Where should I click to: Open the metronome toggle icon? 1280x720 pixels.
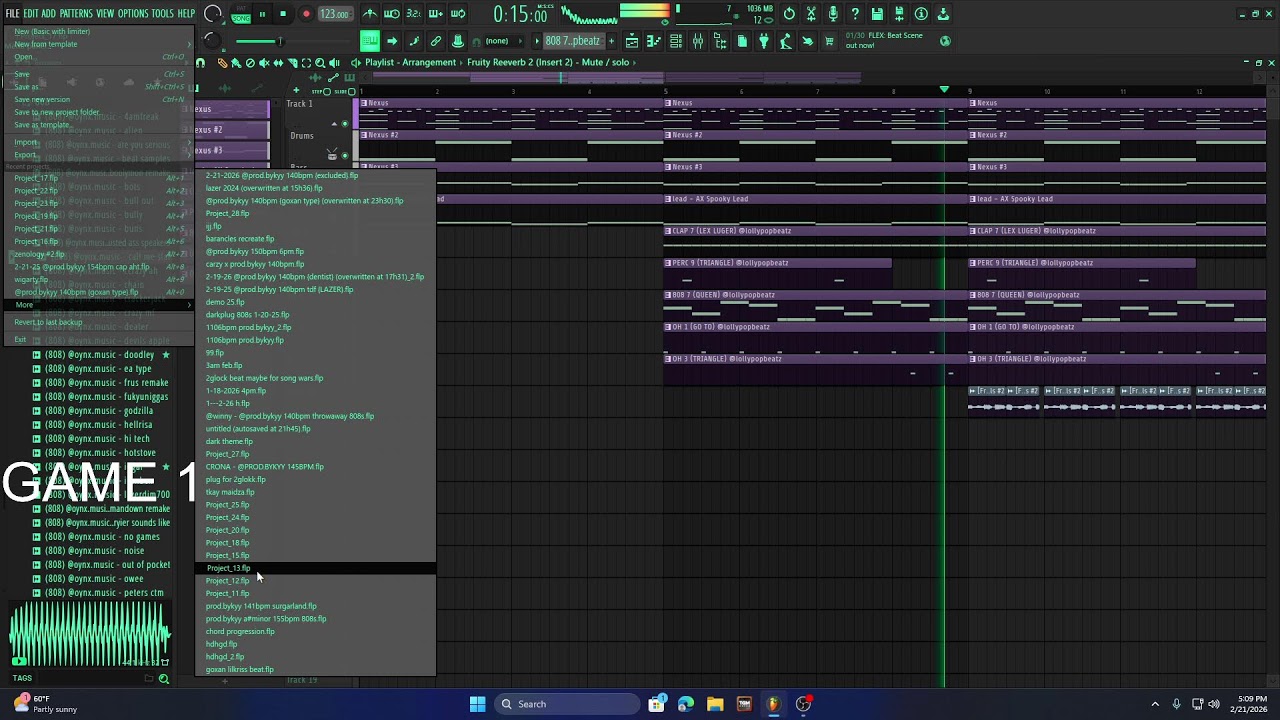coord(370,14)
